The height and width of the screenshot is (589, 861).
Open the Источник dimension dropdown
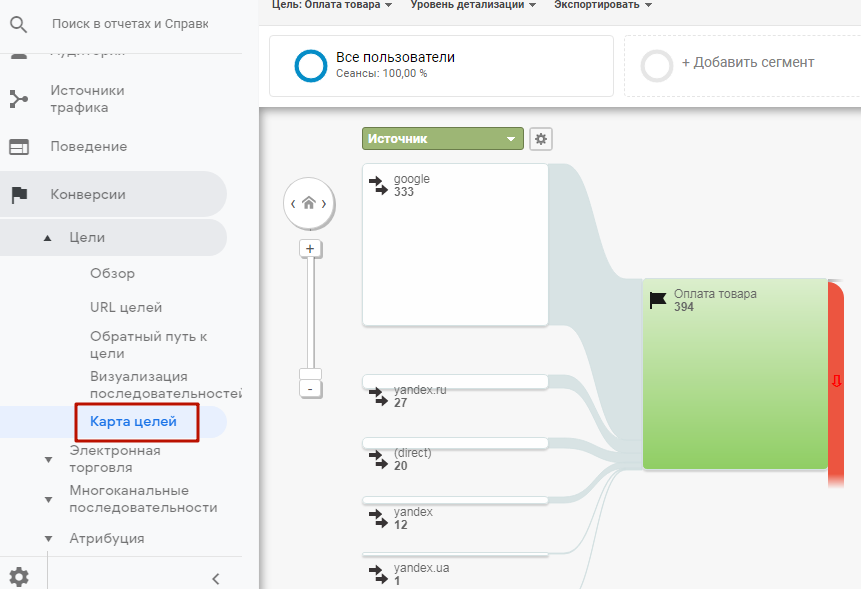tap(443, 139)
